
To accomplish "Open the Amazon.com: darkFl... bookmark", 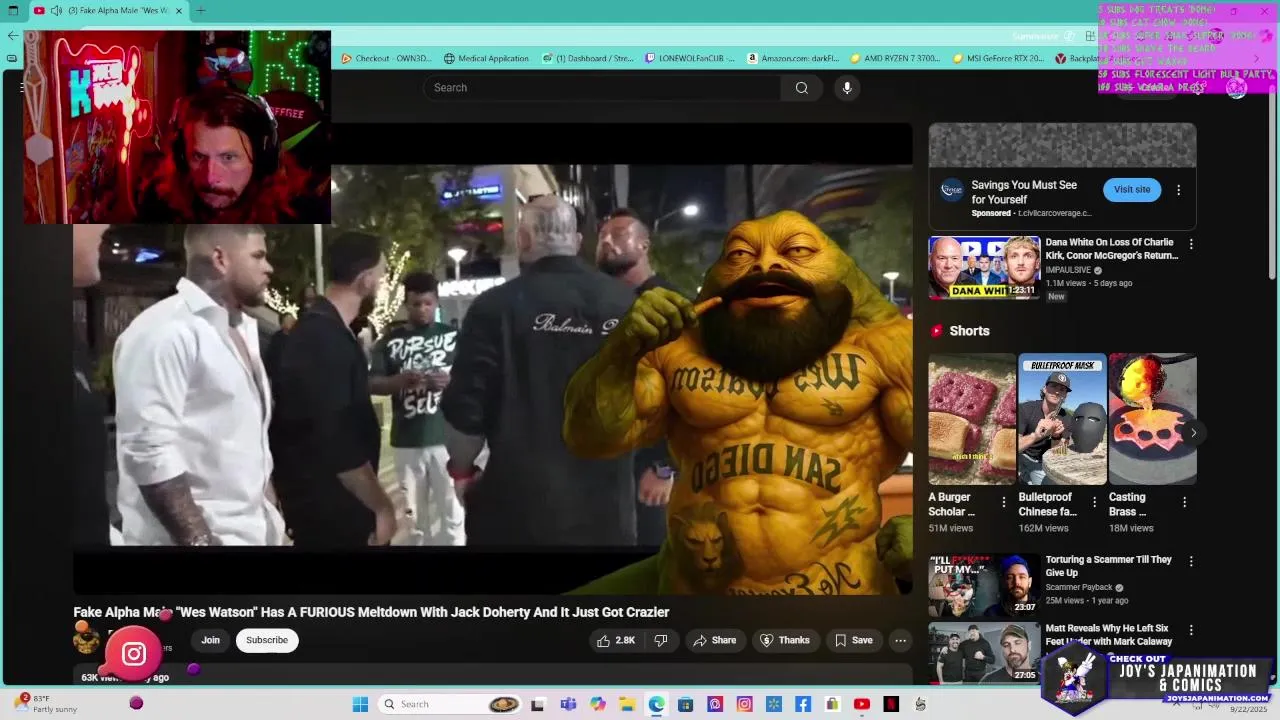I will (x=793, y=58).
